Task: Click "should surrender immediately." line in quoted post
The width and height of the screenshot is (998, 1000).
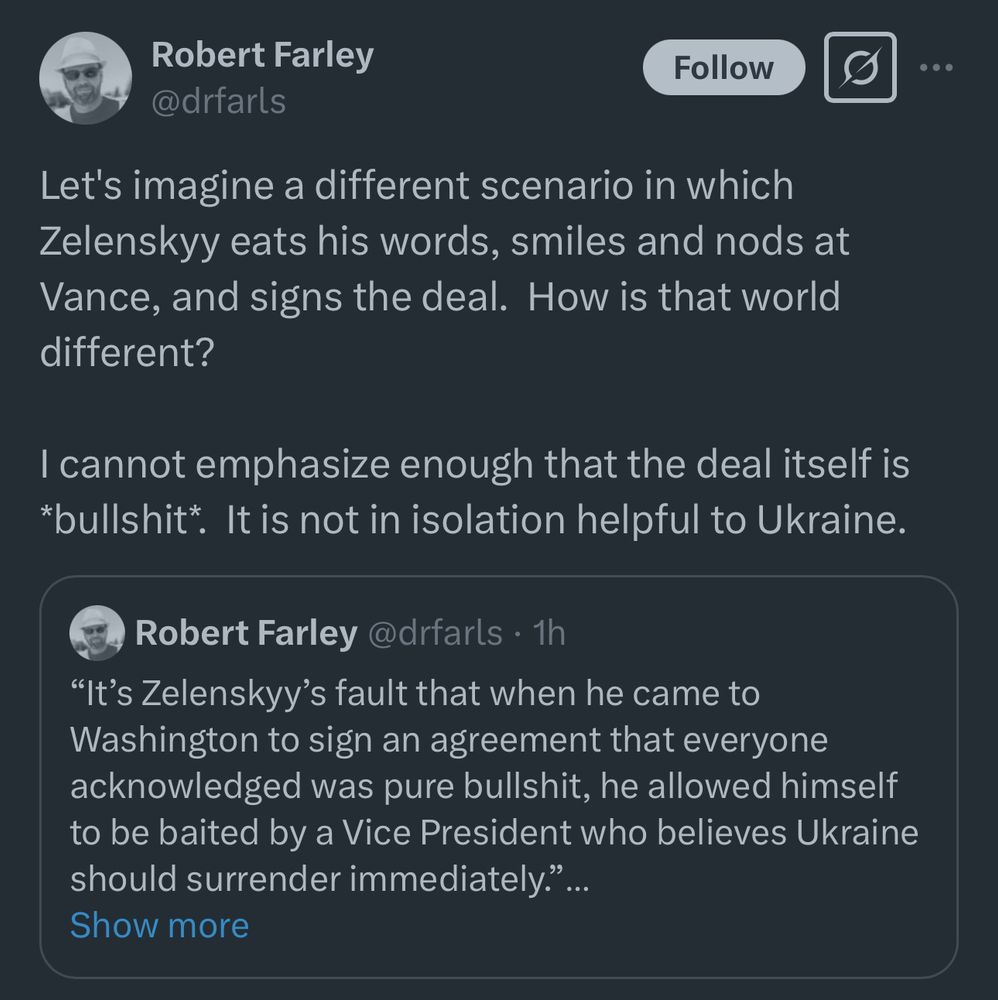Action: pyautogui.click(x=316, y=879)
